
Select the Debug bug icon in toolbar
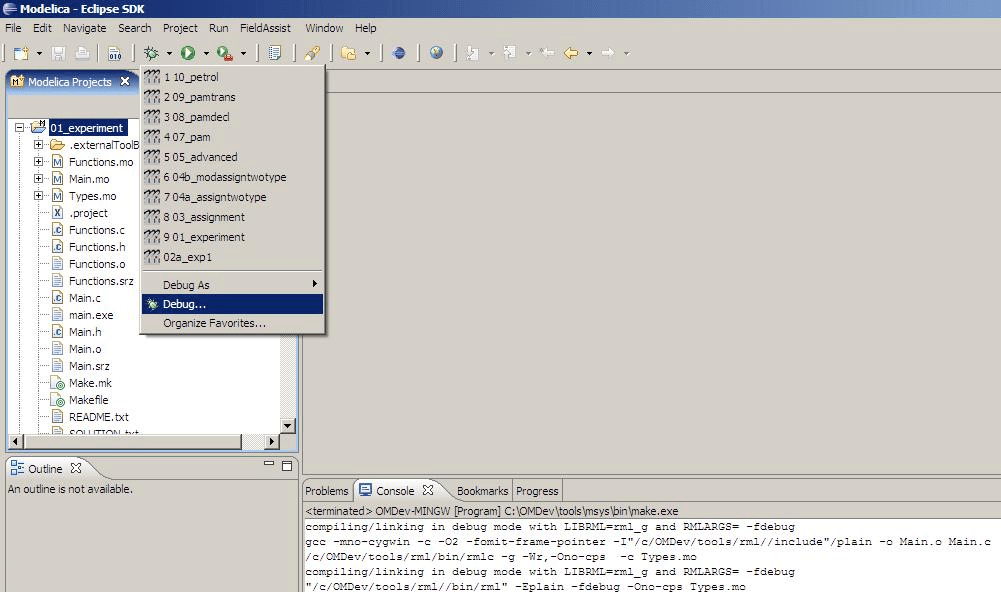[x=152, y=53]
